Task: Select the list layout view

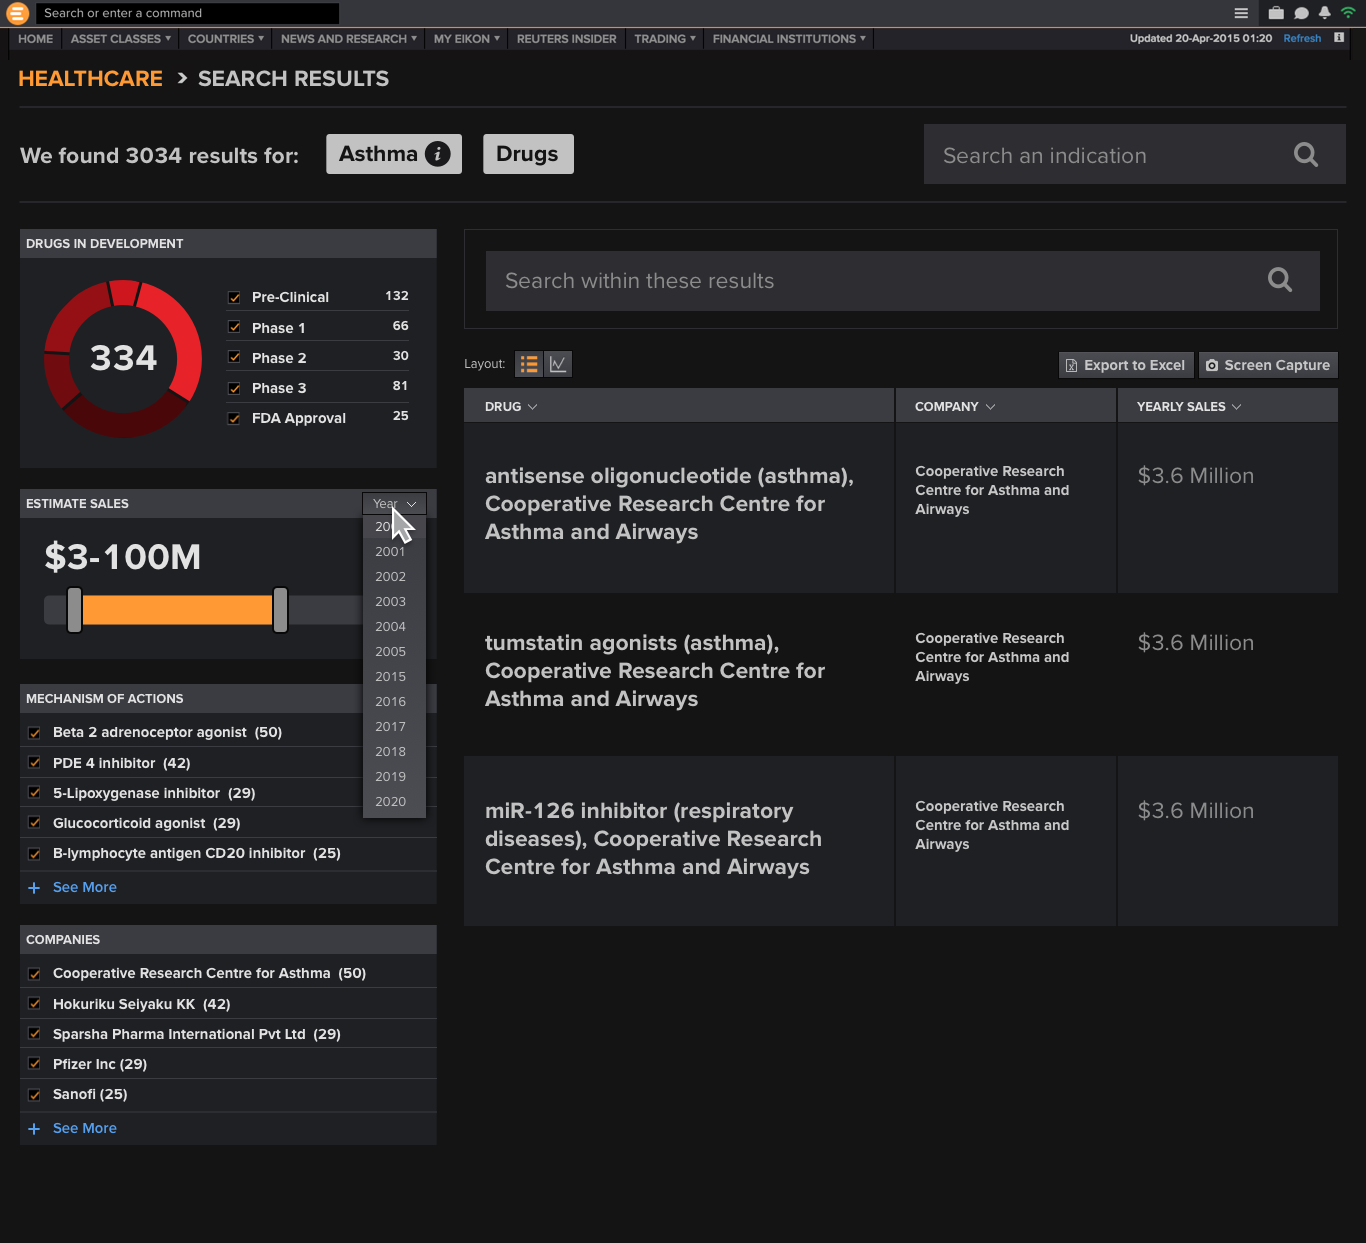Action: 528,363
